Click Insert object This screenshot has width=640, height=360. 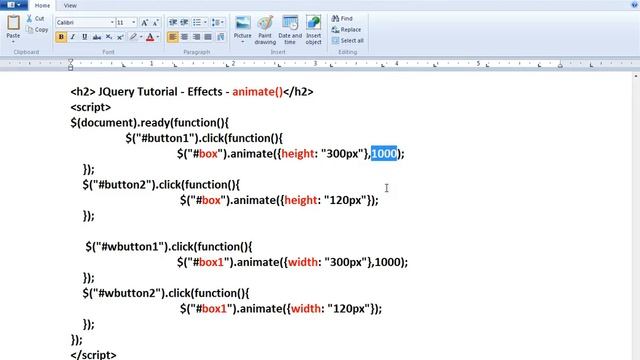(313, 30)
